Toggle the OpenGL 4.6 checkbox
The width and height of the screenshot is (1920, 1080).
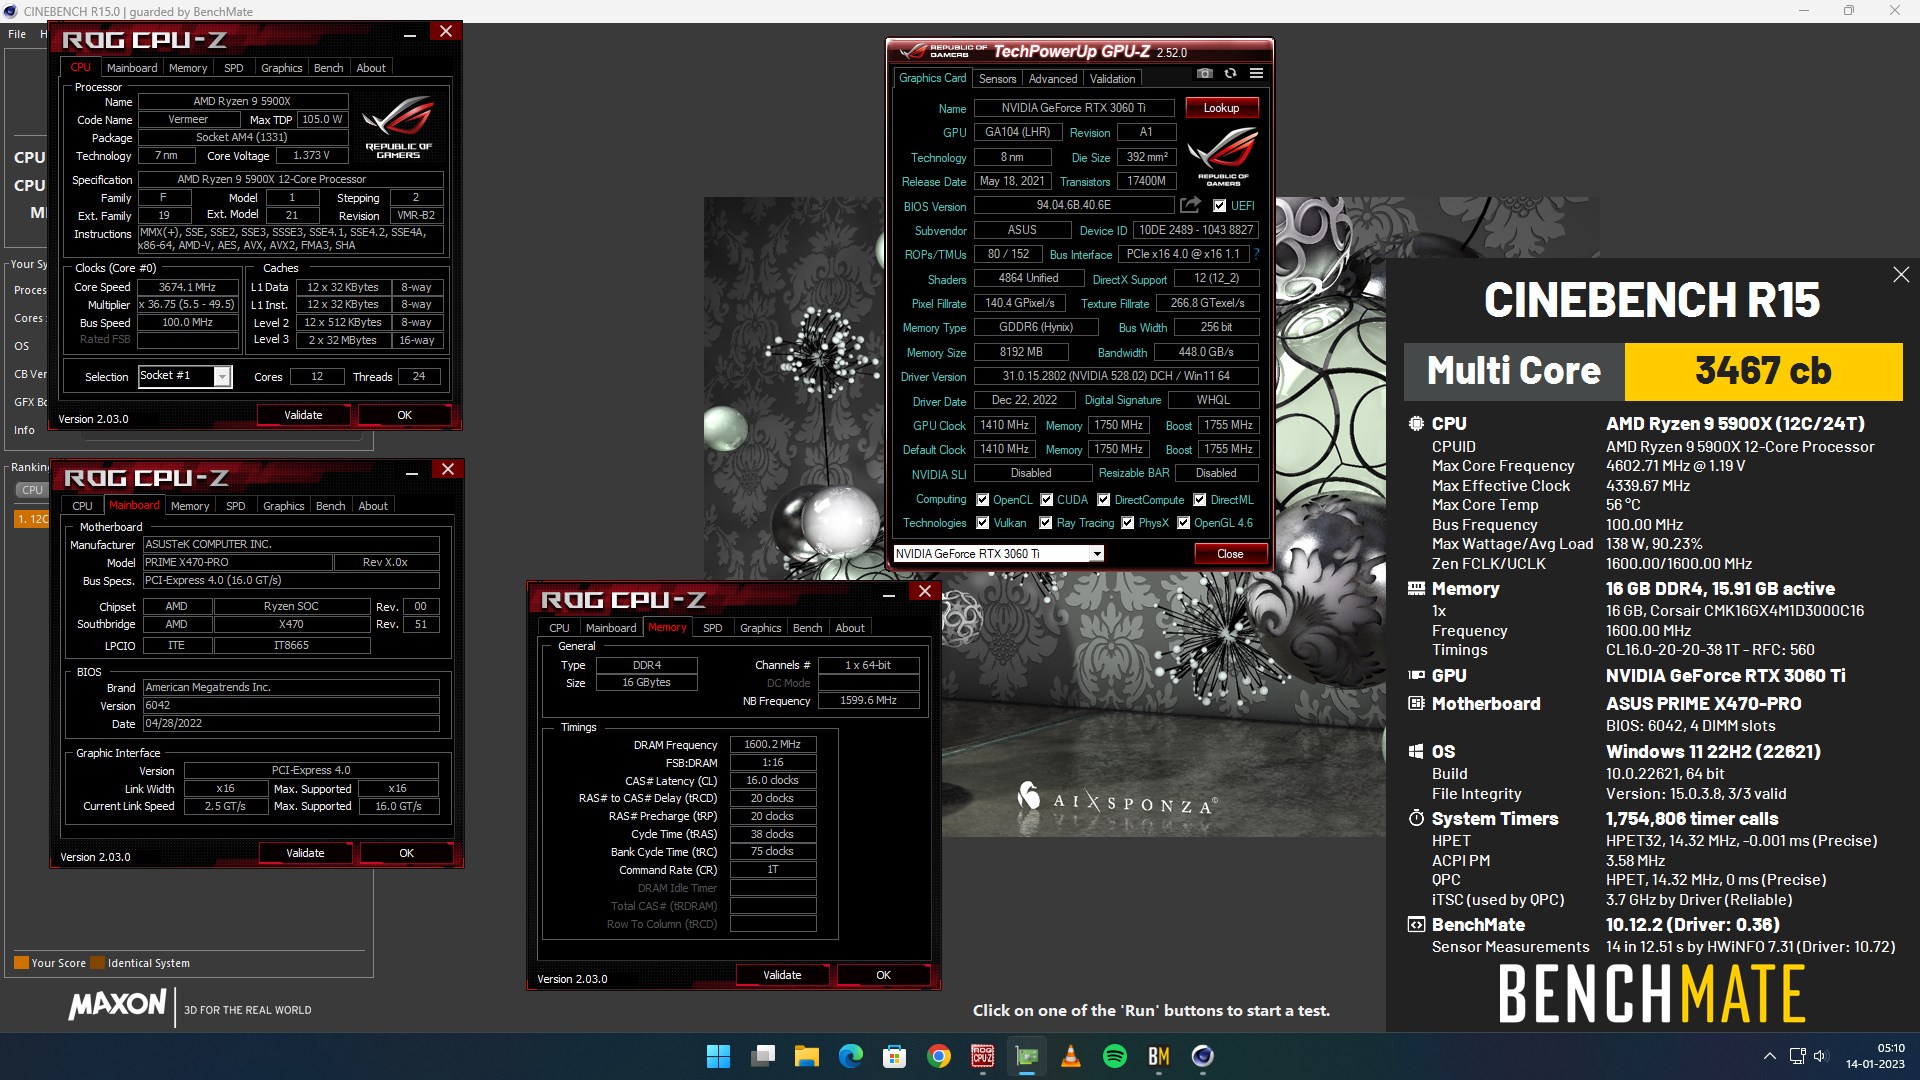tap(1183, 523)
